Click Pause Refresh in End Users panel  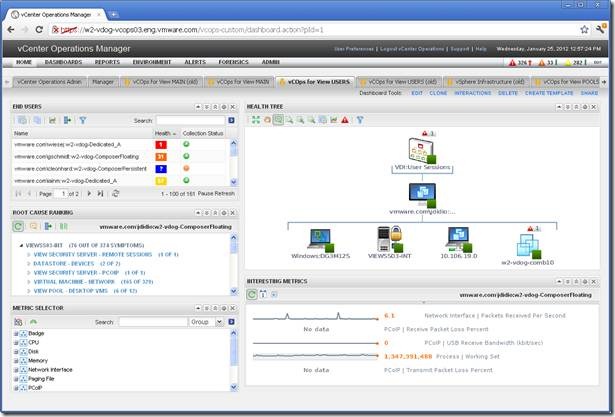click(x=216, y=193)
